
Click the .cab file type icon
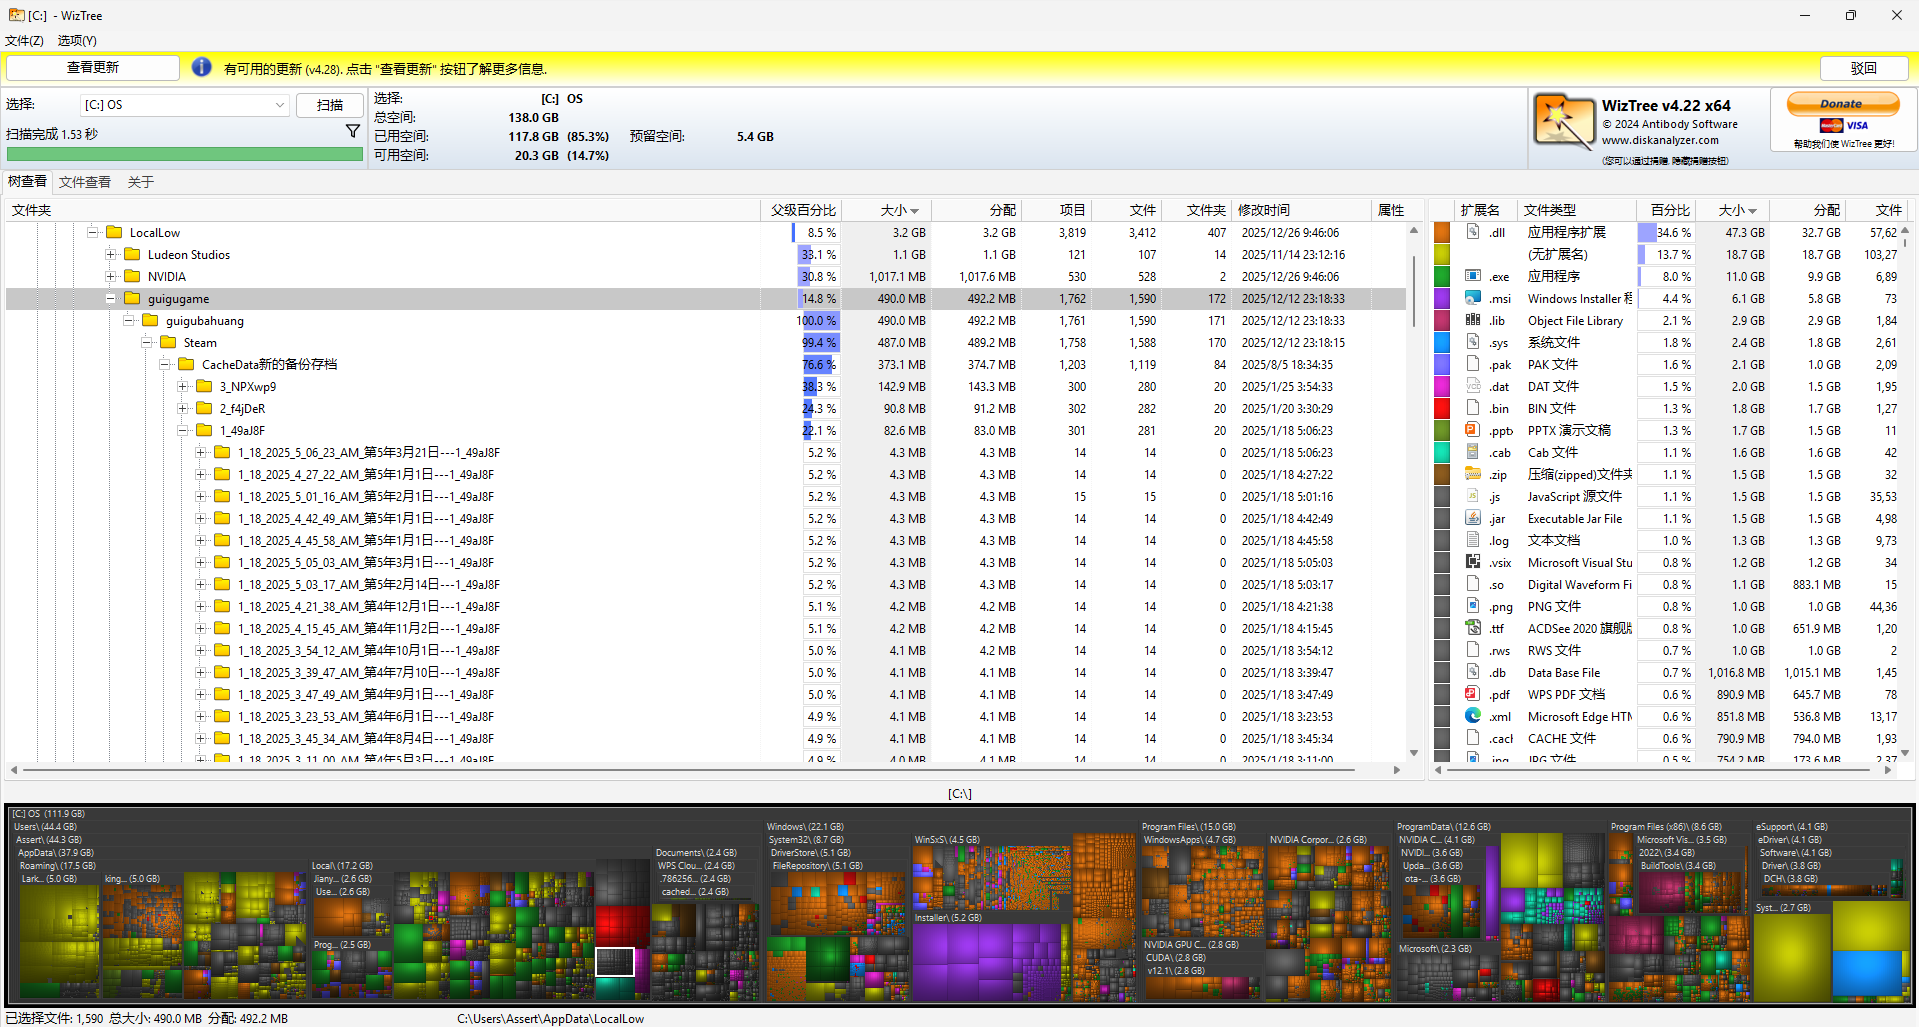(x=1473, y=452)
